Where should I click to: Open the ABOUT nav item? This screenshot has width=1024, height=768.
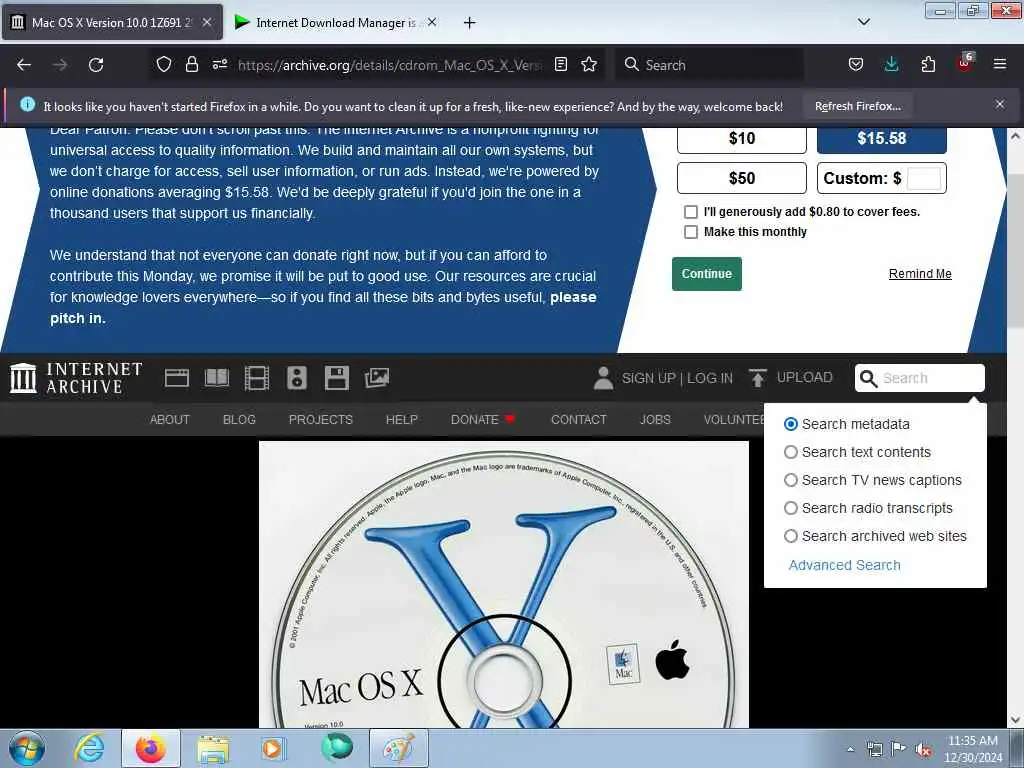pyautogui.click(x=170, y=419)
